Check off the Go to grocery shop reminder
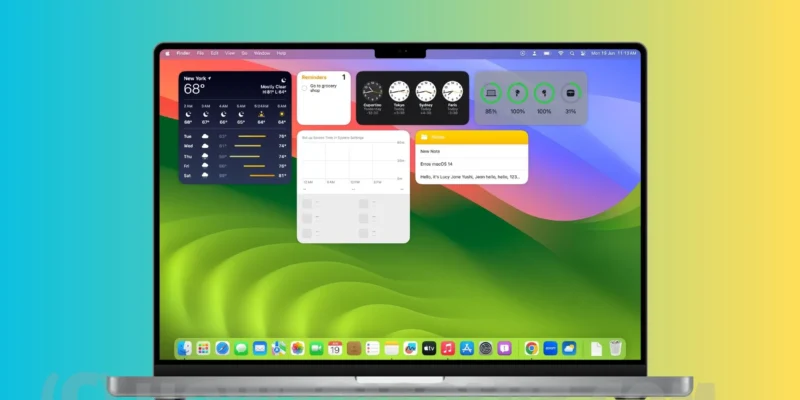The width and height of the screenshot is (800, 400). (304, 88)
